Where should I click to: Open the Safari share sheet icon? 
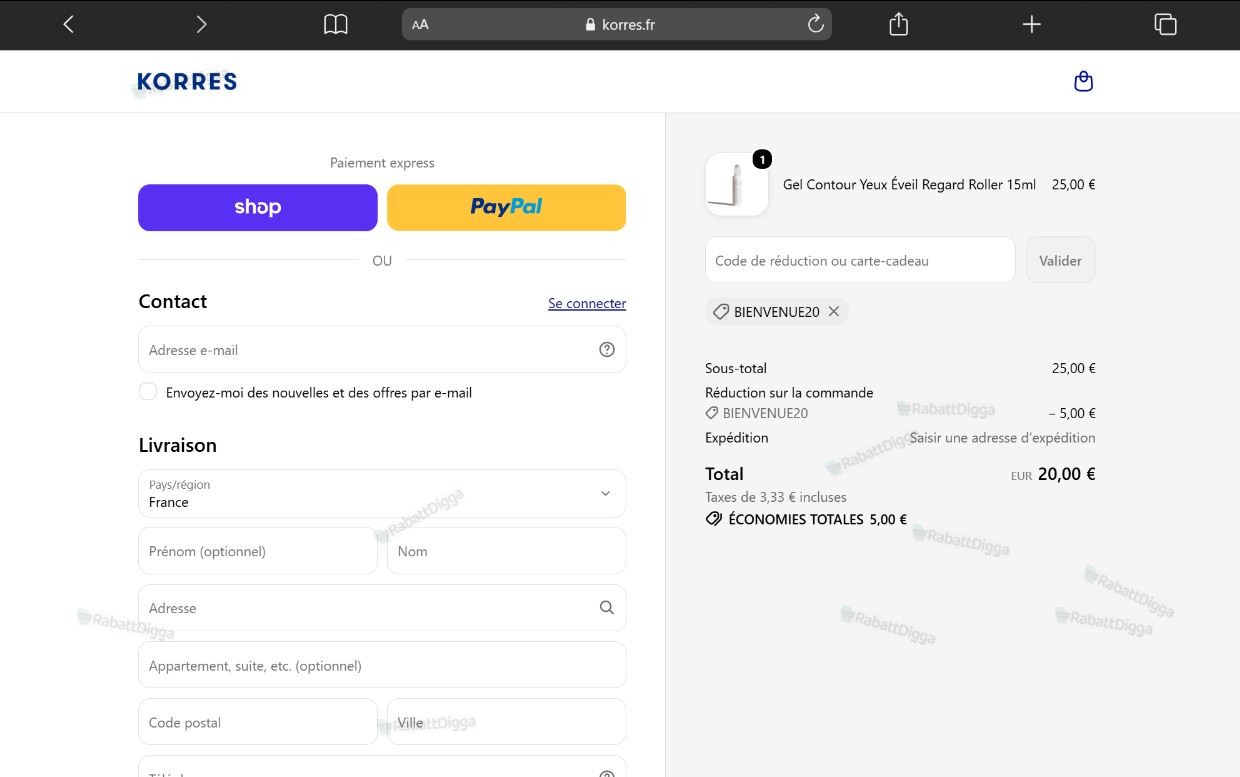899,24
